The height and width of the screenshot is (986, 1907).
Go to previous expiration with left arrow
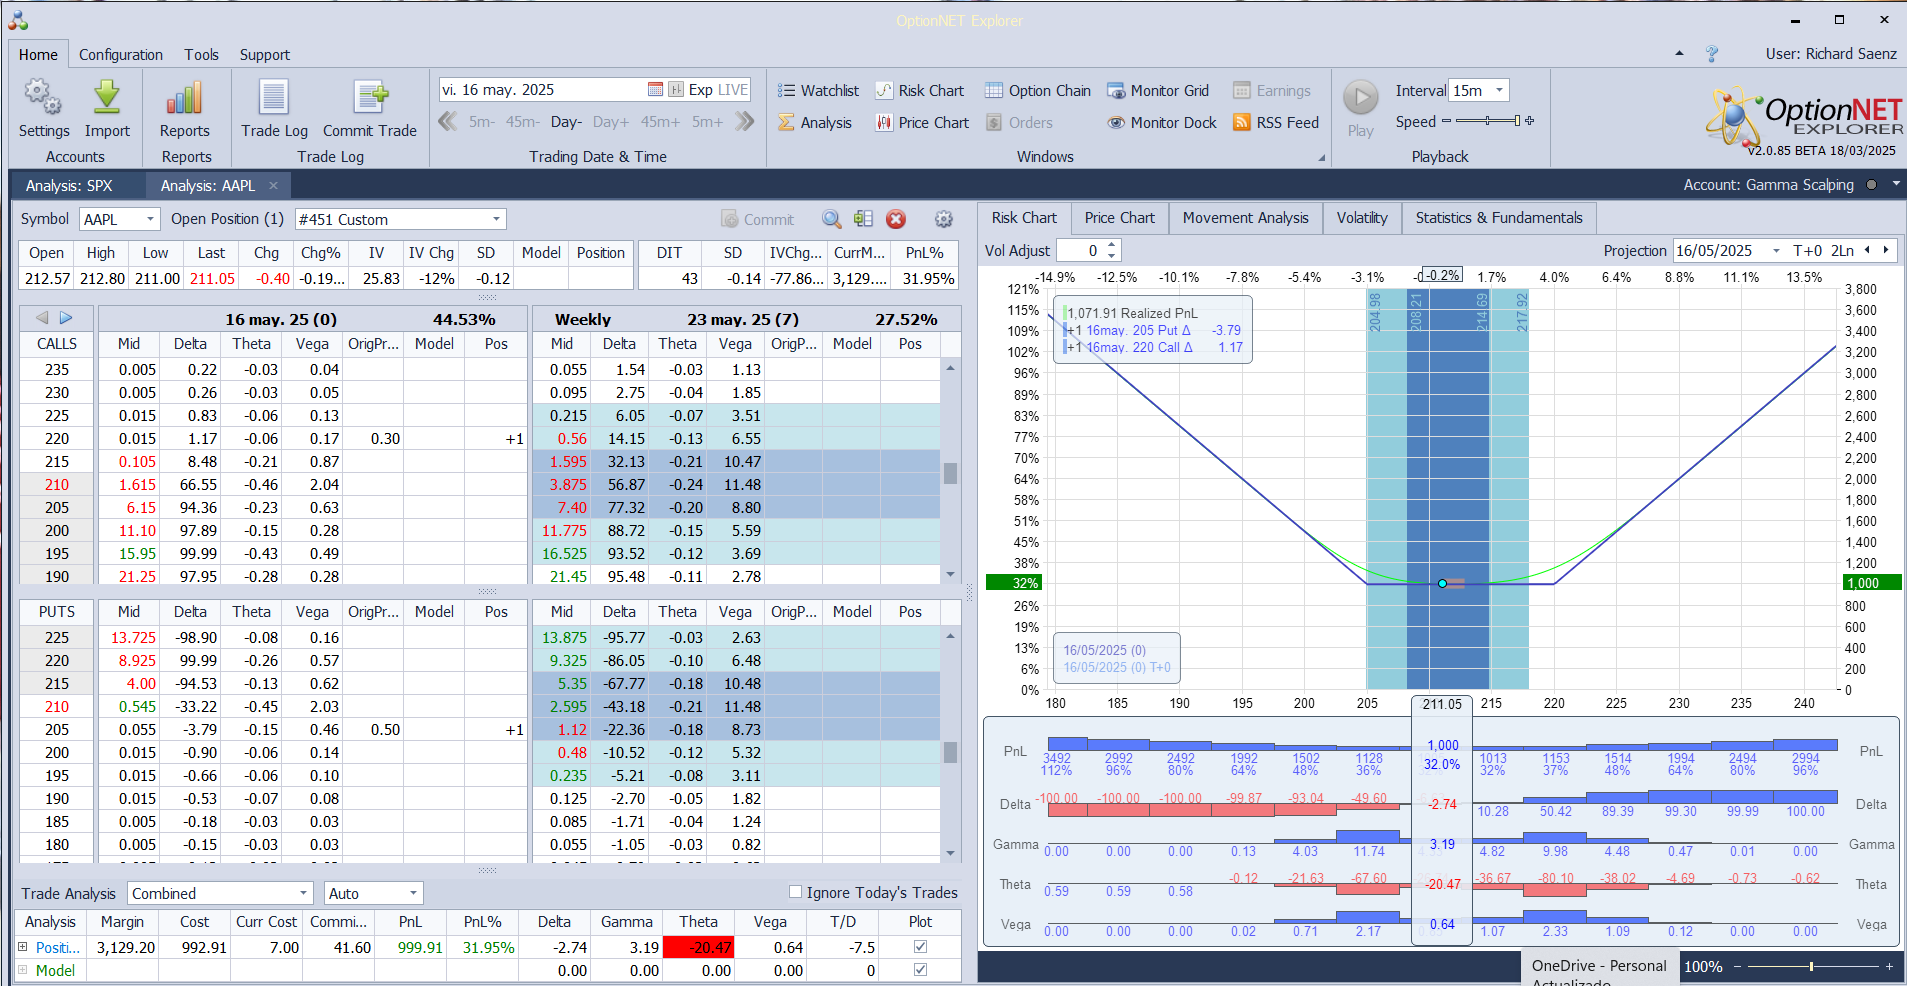(42, 318)
